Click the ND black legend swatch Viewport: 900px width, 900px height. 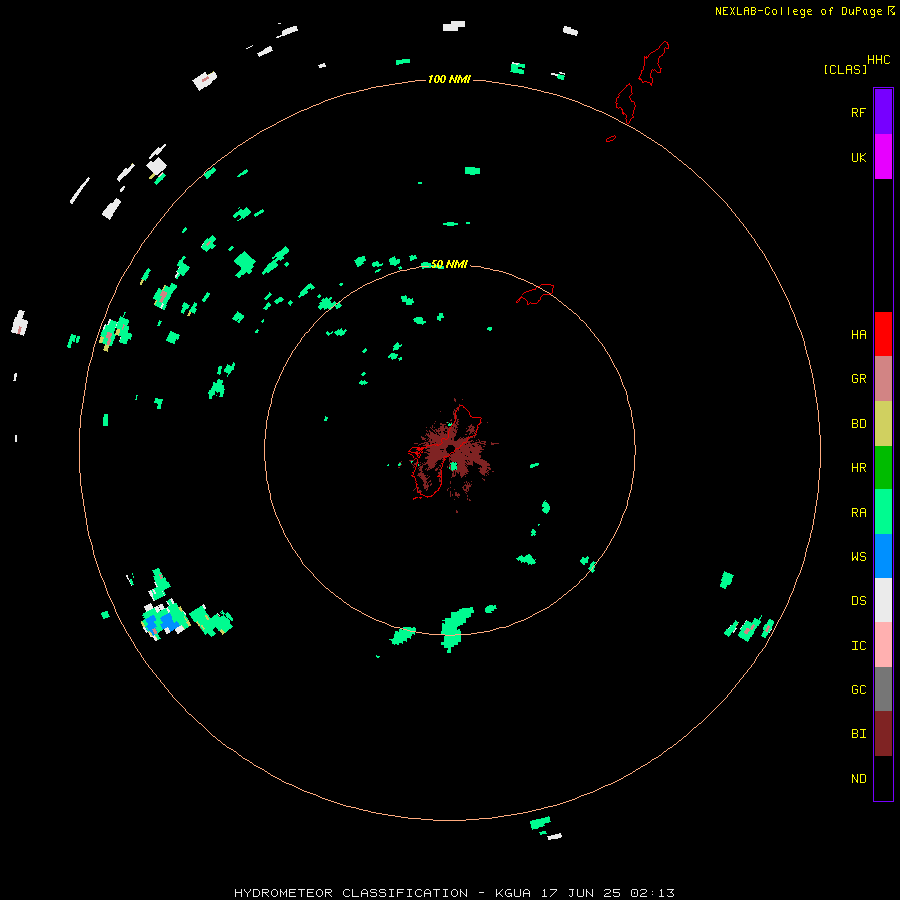tap(883, 778)
